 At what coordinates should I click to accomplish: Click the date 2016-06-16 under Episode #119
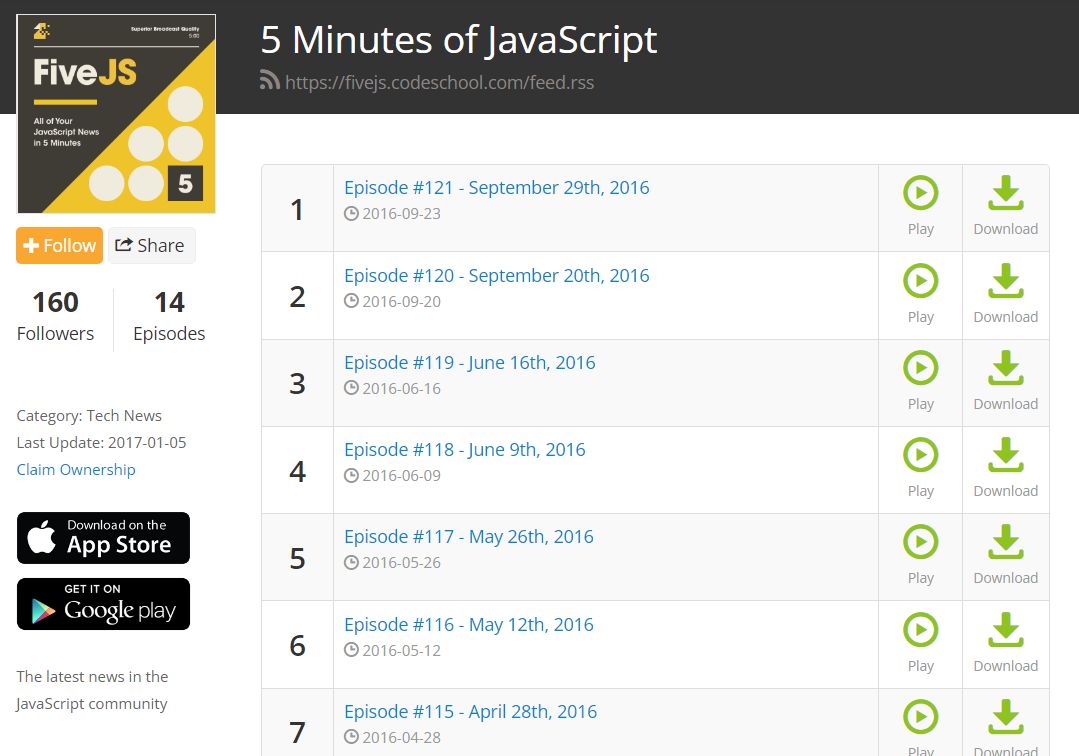(x=401, y=389)
